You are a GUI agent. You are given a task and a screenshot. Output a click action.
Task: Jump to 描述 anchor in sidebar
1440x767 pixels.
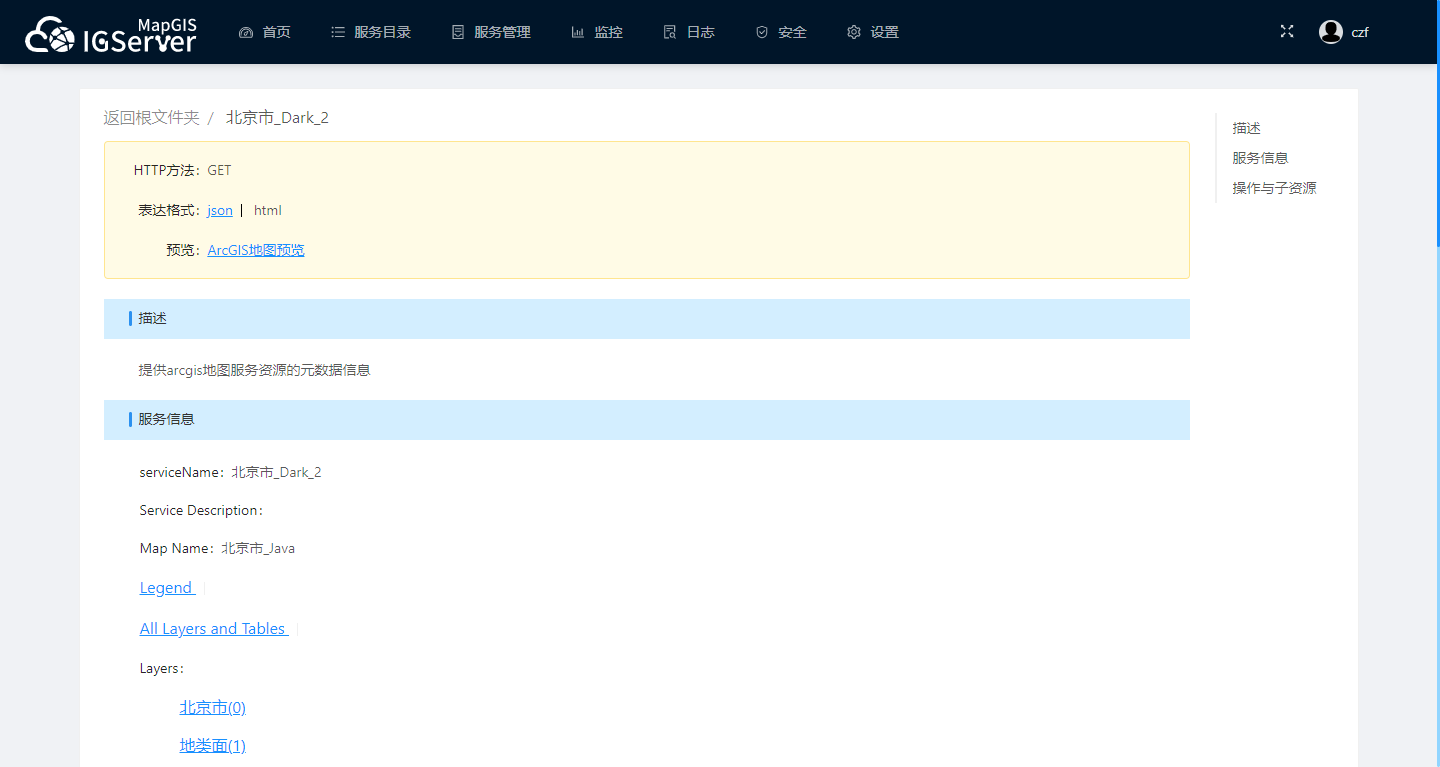pyautogui.click(x=1247, y=128)
